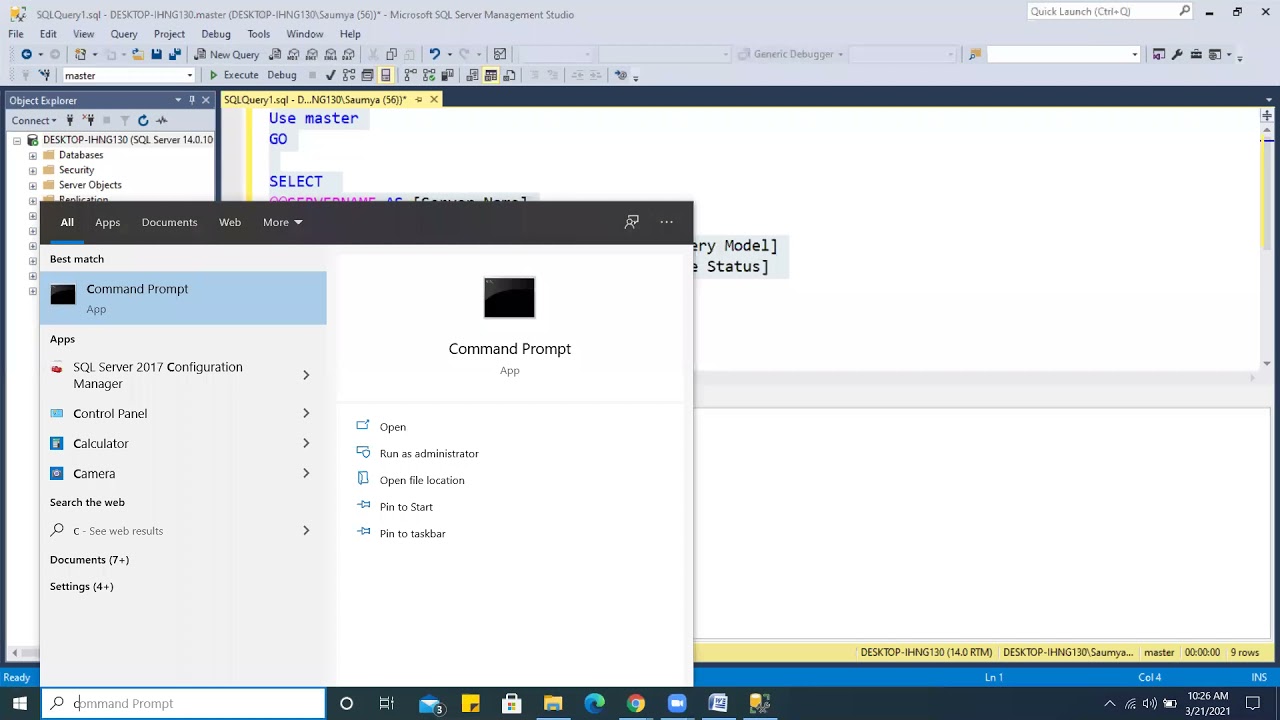Click the taskbar search input box

(x=183, y=703)
